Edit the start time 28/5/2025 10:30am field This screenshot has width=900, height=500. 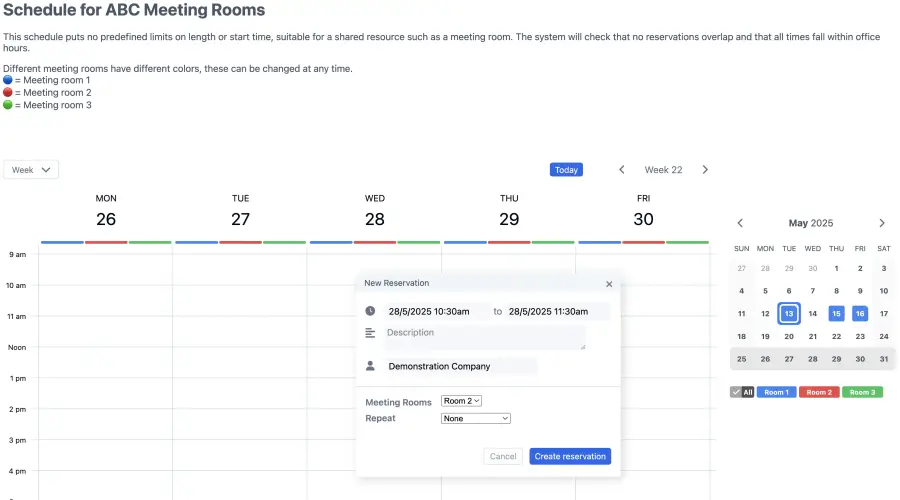click(437, 311)
